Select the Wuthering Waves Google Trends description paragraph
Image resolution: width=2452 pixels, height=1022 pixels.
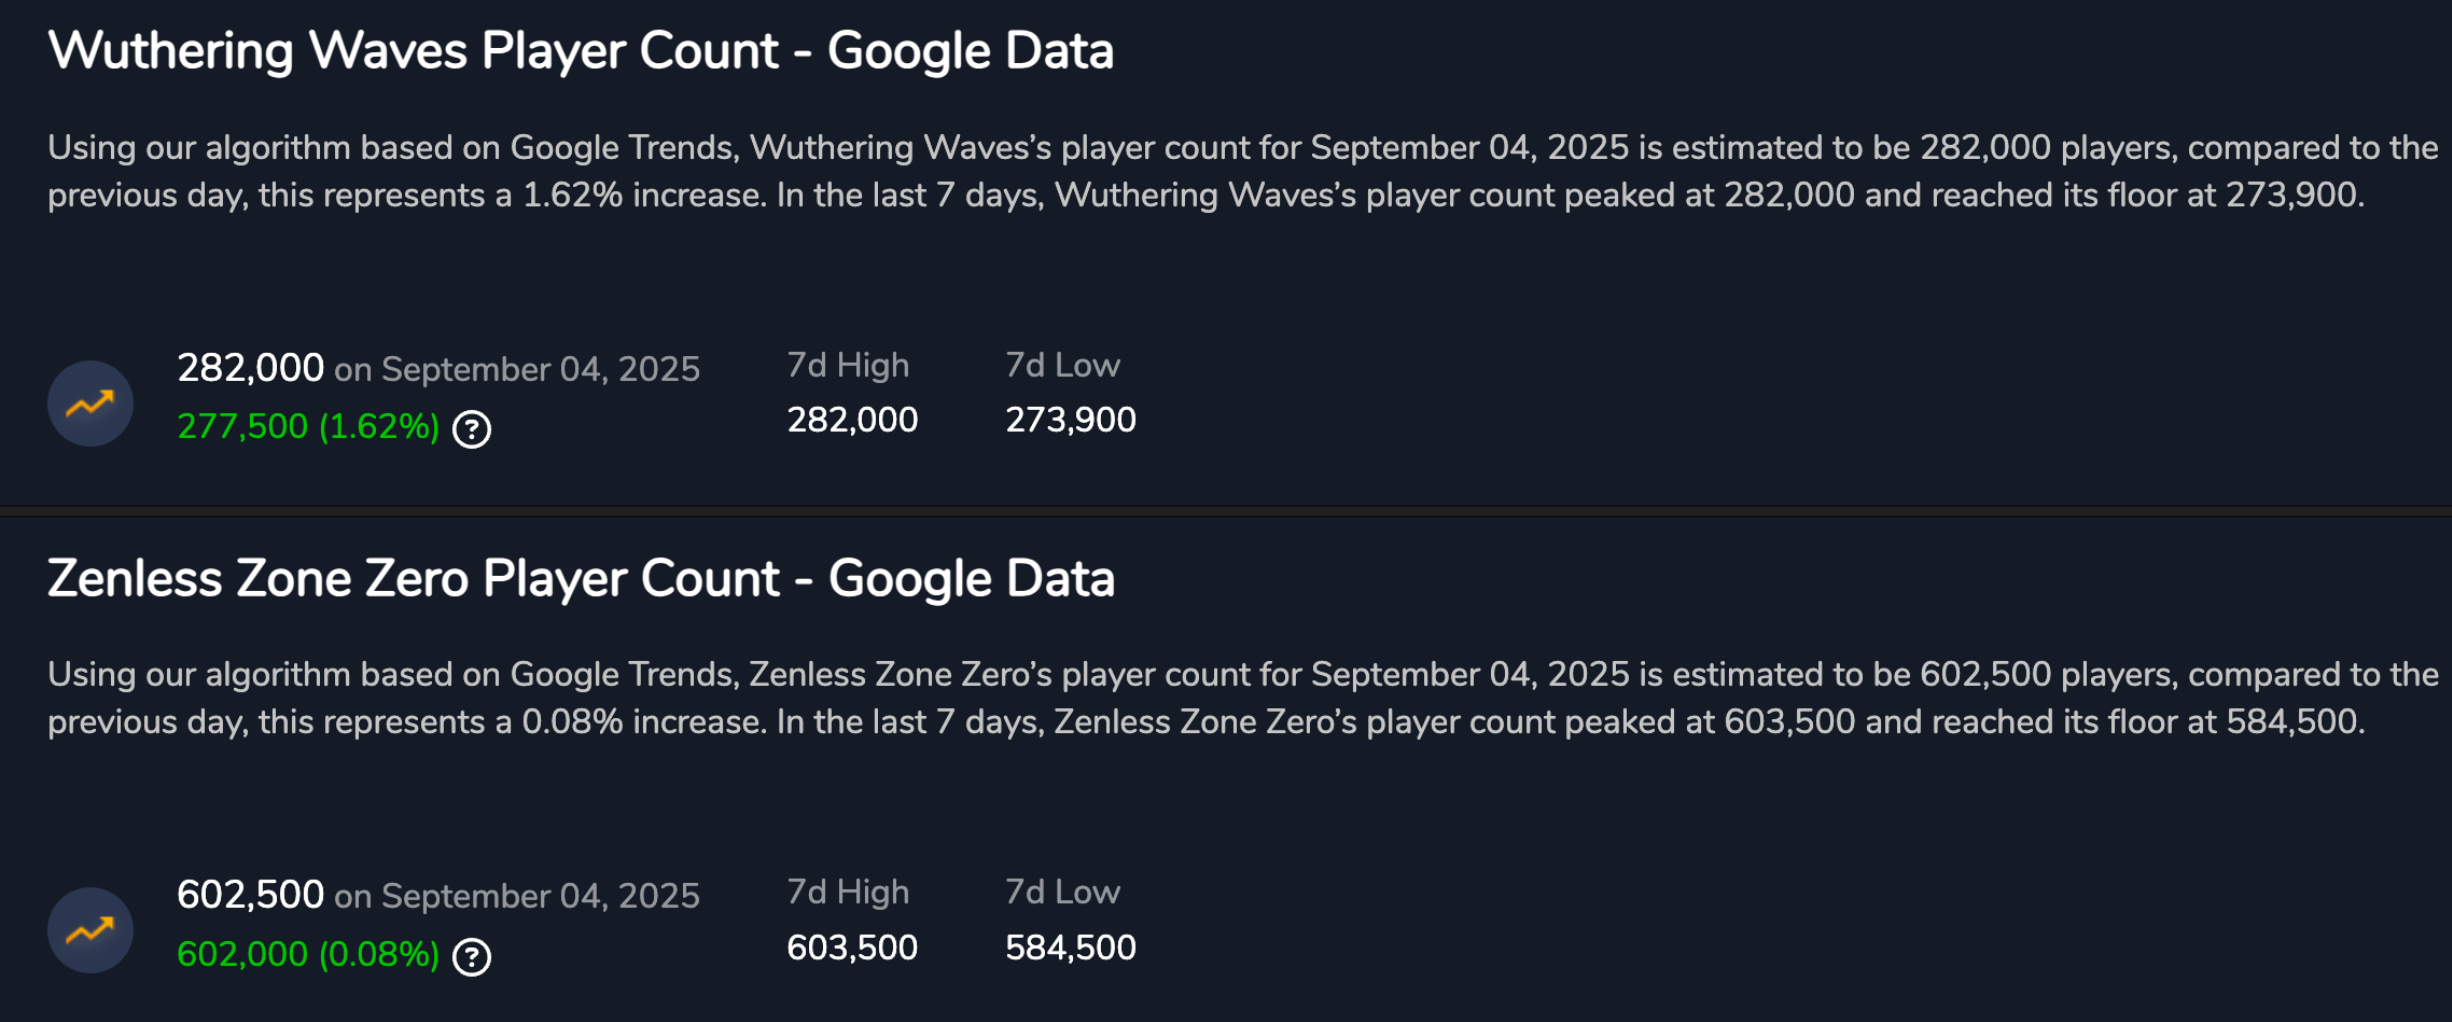1240,171
